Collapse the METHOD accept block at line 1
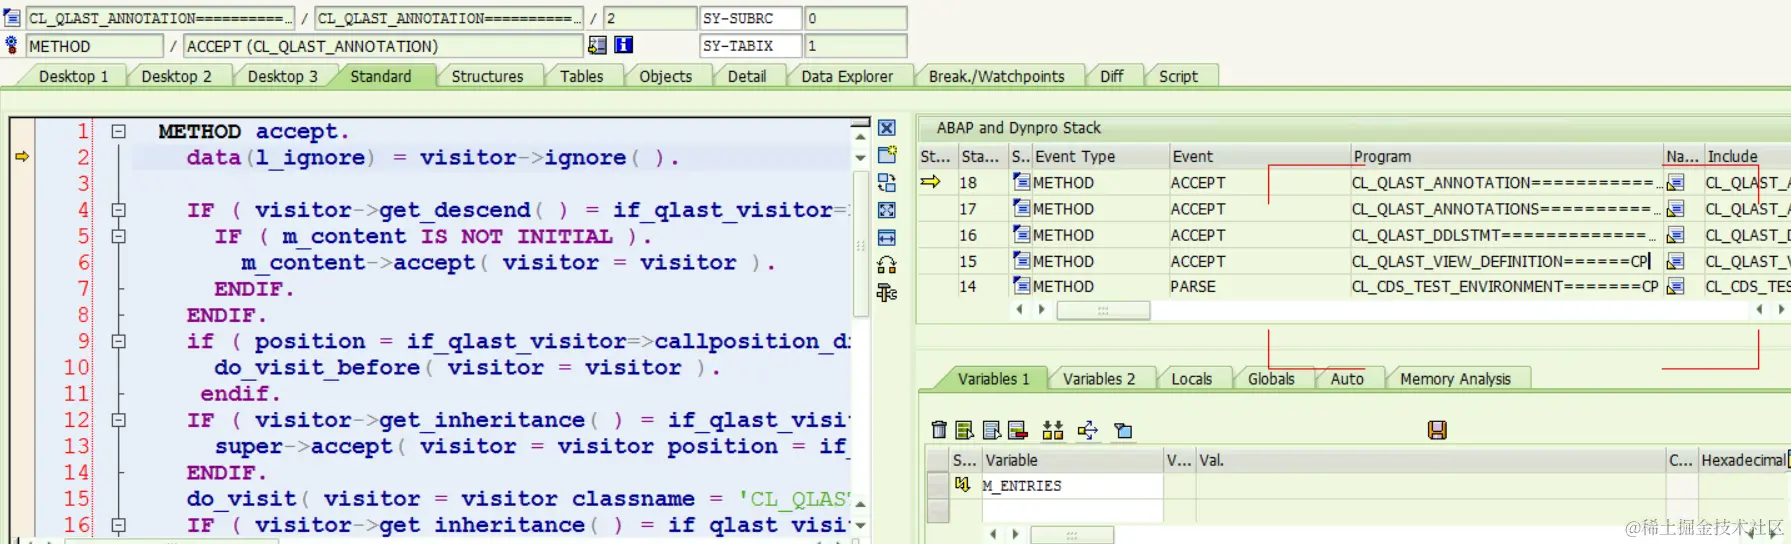Image resolution: width=1791 pixels, height=544 pixels. tap(118, 131)
